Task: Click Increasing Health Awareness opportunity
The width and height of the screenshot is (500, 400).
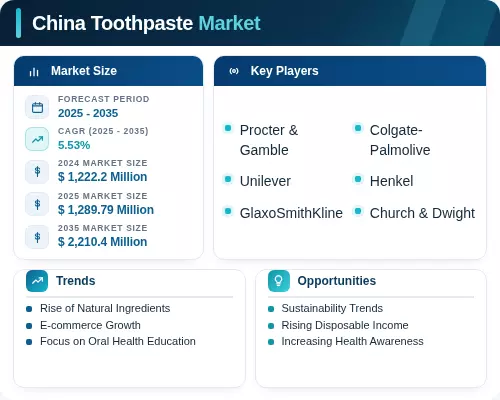Action: 352,341
